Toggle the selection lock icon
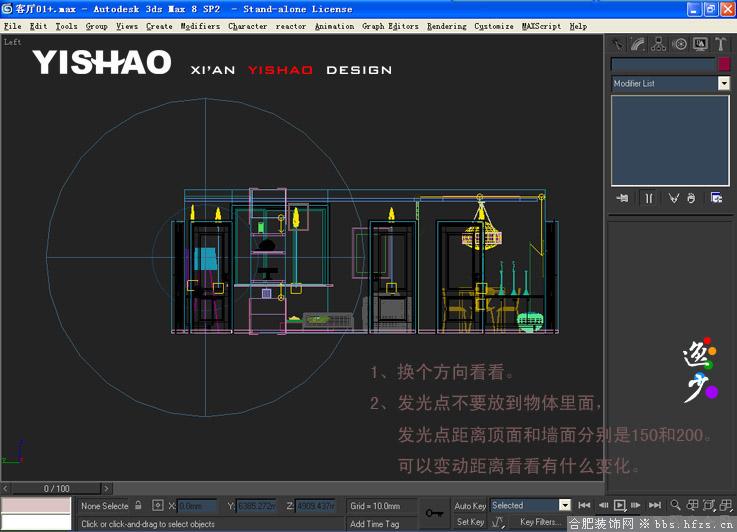737x532 pixels. point(138,506)
